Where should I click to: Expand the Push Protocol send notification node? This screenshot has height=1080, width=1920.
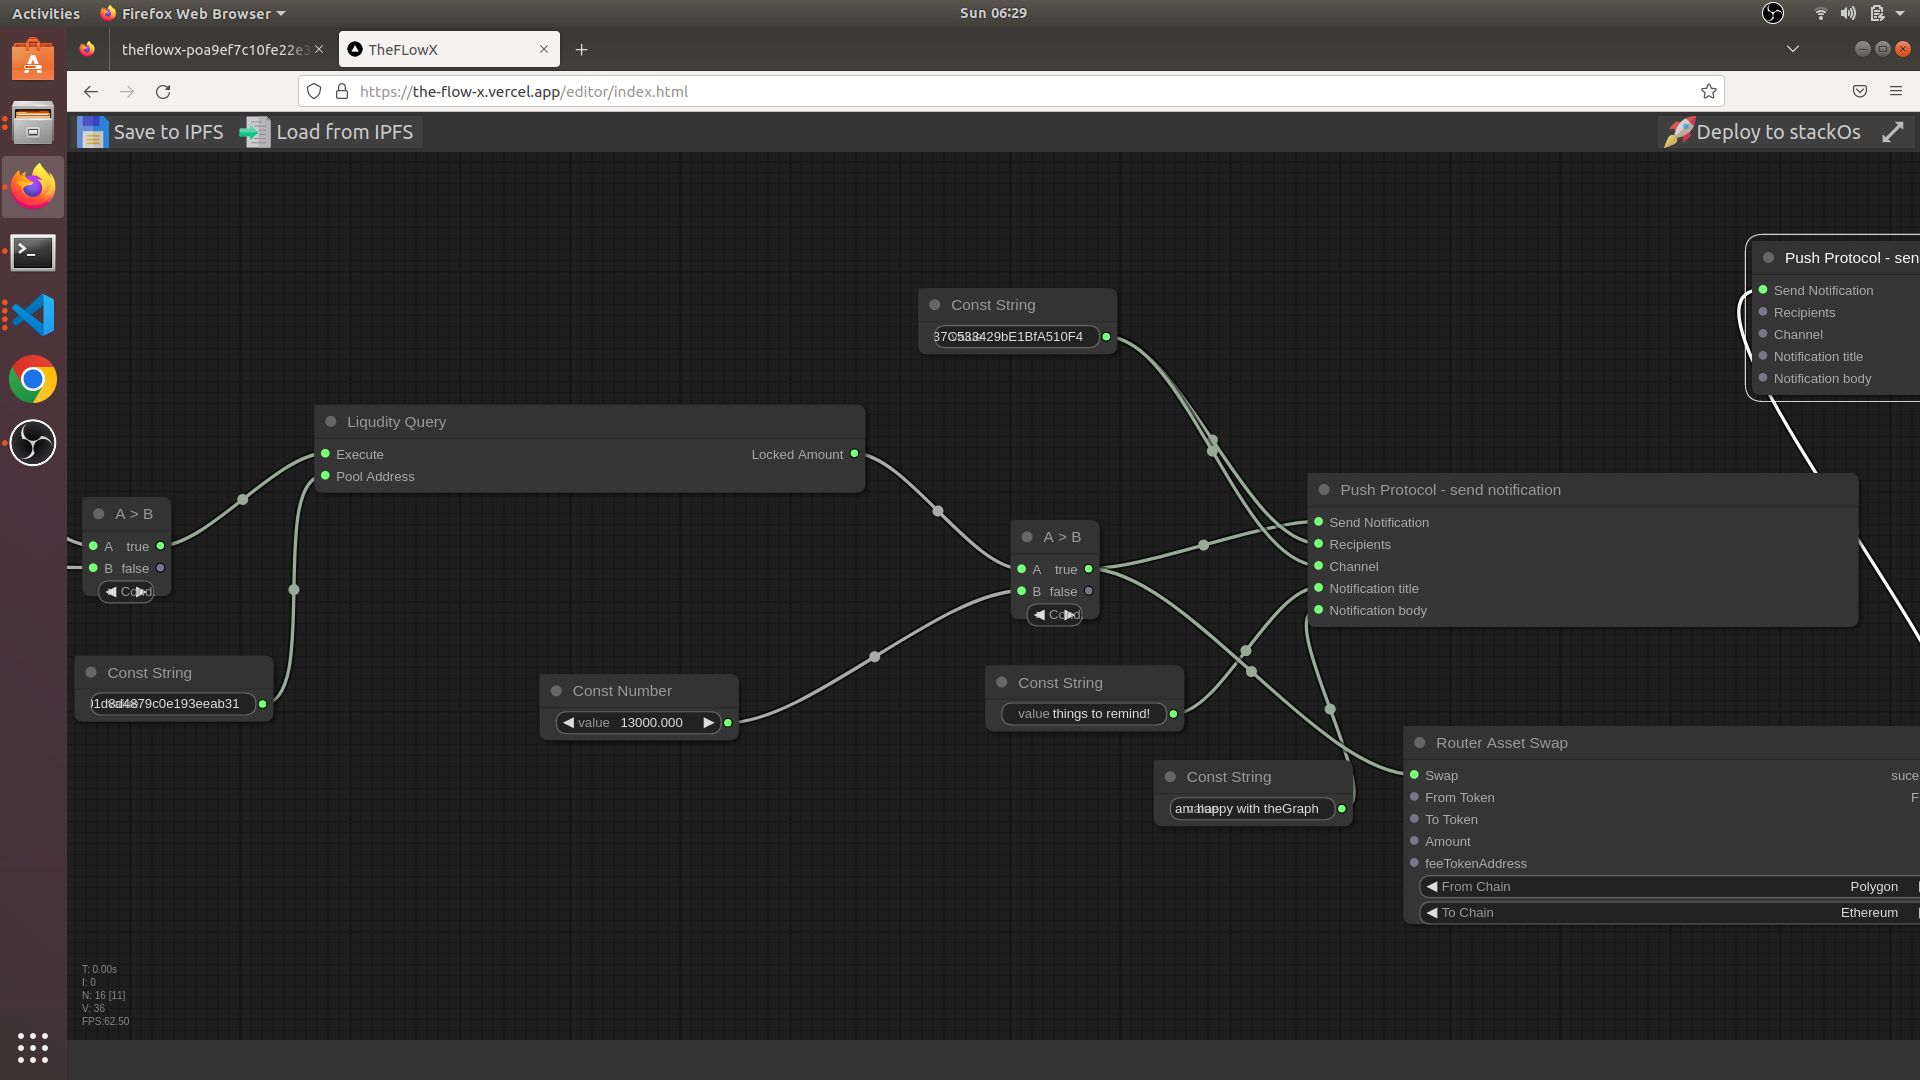tap(1323, 489)
